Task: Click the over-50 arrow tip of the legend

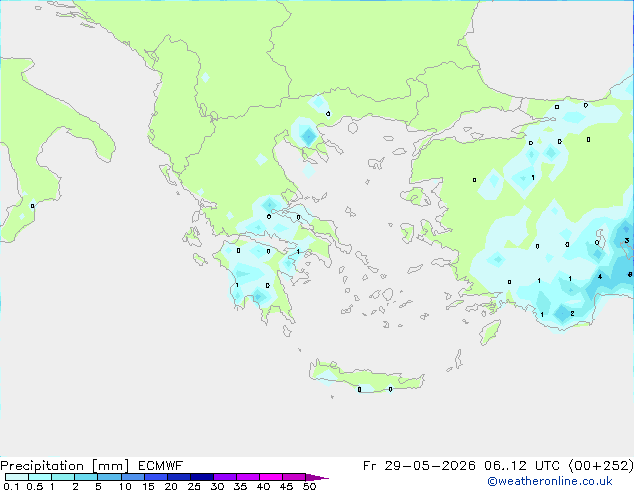Action: (317, 477)
